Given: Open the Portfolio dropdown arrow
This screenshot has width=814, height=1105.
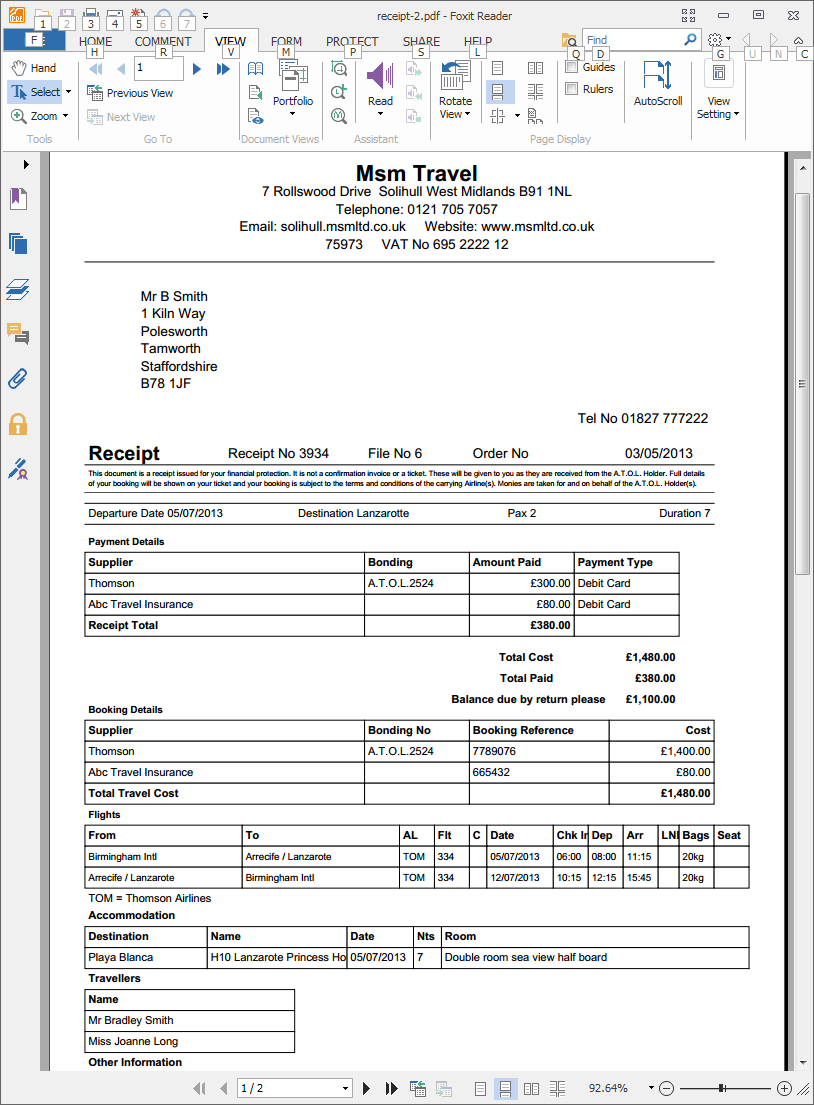Looking at the screenshot, I should pos(292,113).
